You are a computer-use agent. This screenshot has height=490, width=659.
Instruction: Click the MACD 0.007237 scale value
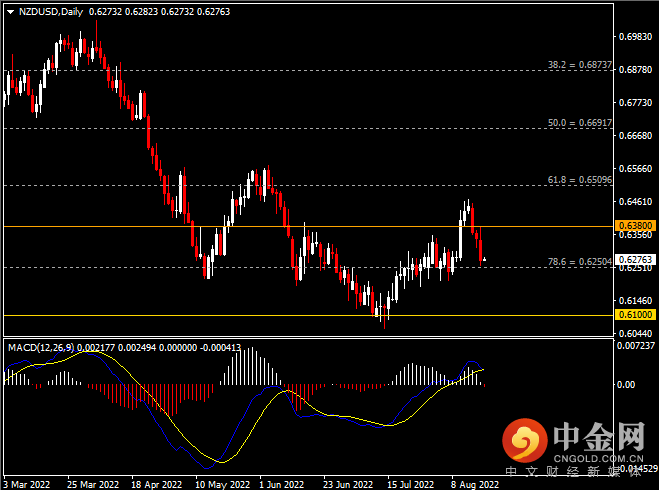[x=636, y=345]
